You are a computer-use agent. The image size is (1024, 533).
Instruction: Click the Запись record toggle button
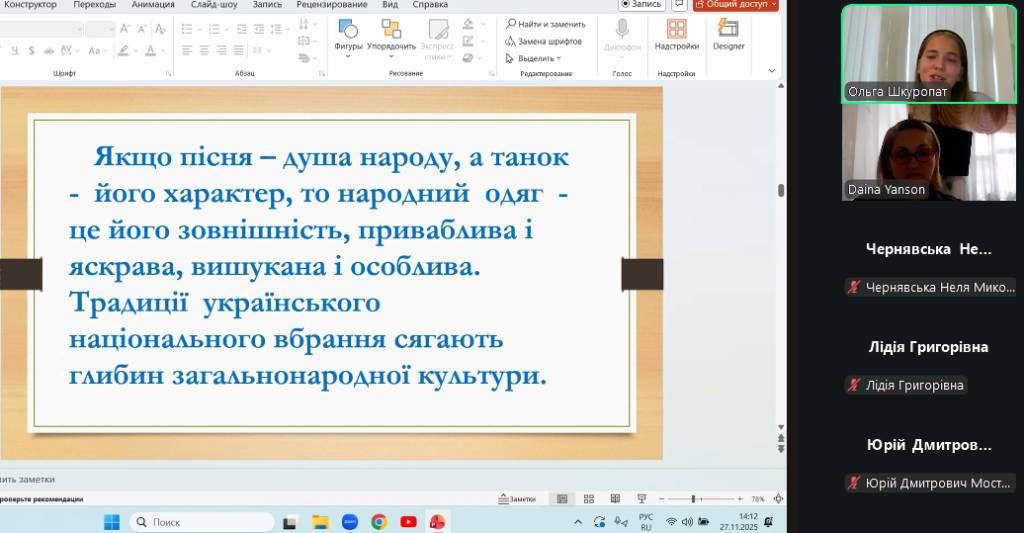tap(641, 4)
